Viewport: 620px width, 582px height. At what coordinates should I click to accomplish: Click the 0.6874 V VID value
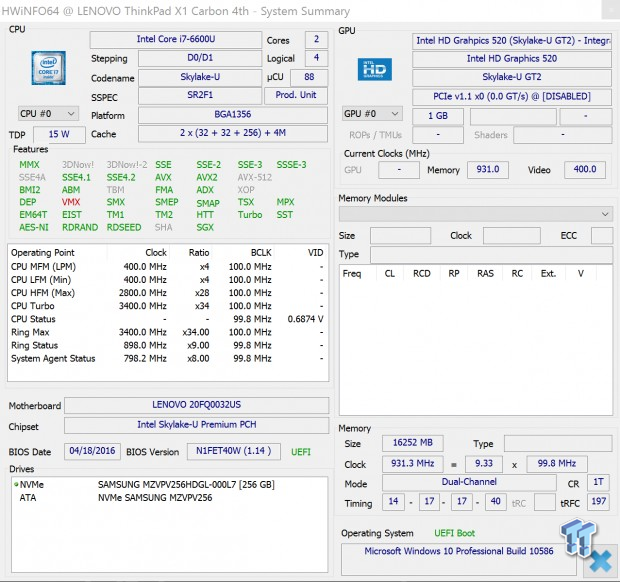pos(305,319)
